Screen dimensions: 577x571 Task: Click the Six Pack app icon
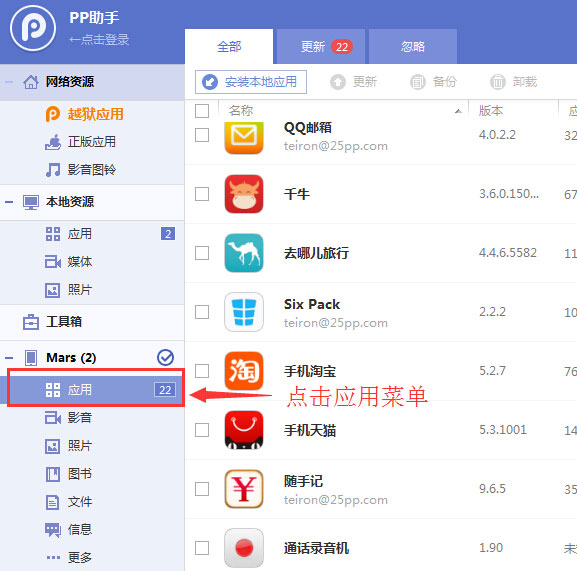coord(244,312)
